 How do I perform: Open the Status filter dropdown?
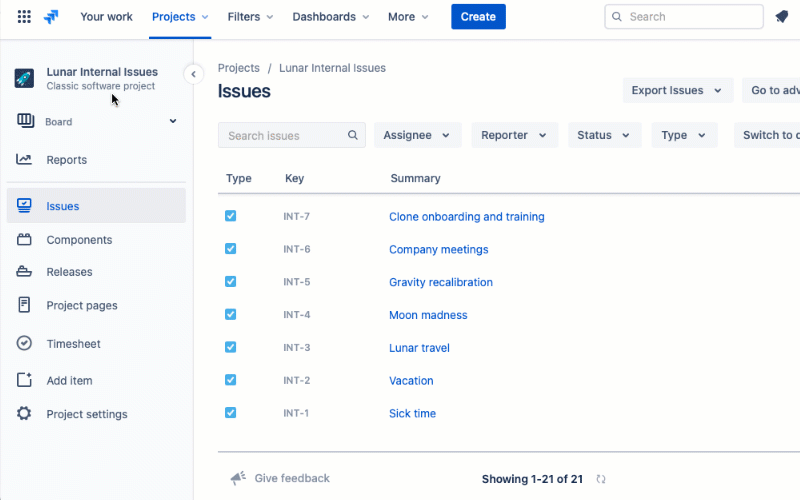coord(604,135)
